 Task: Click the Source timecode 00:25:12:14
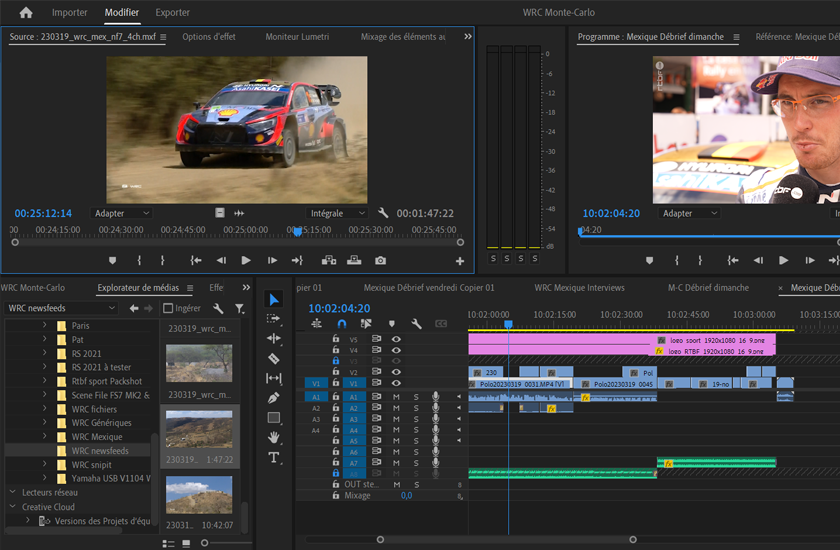click(x=43, y=213)
